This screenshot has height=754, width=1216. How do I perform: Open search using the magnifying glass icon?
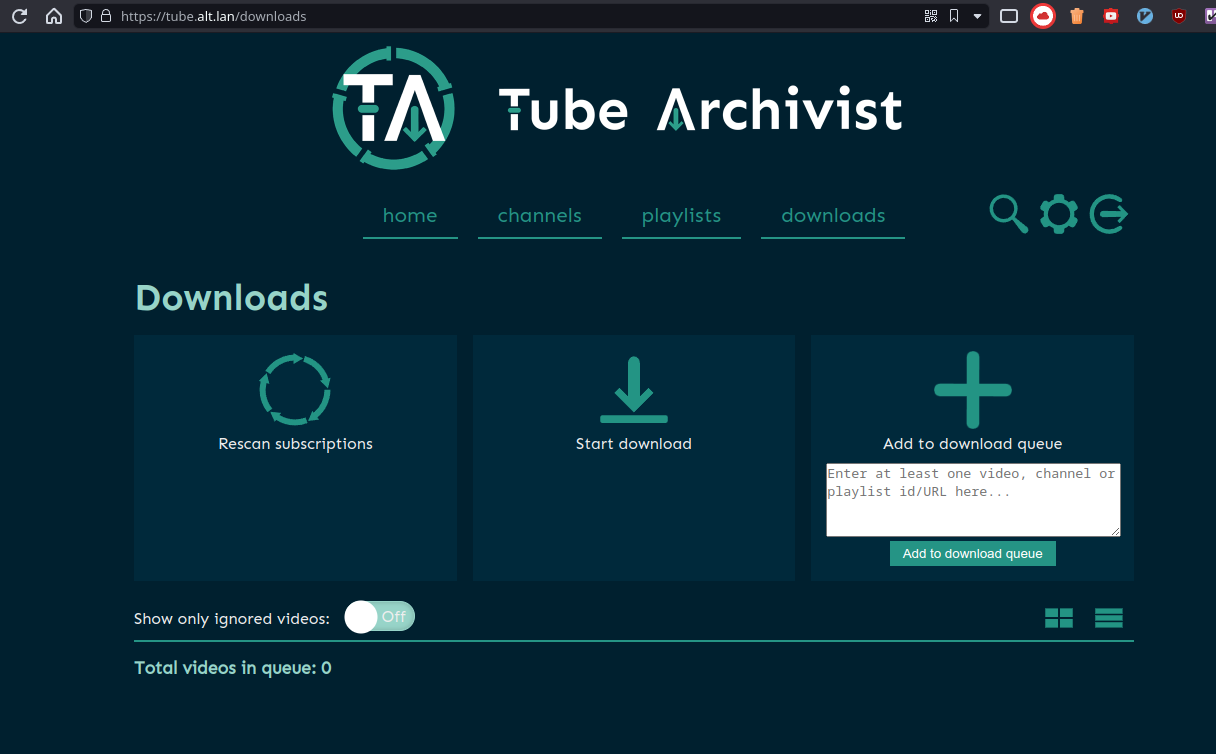[1008, 214]
